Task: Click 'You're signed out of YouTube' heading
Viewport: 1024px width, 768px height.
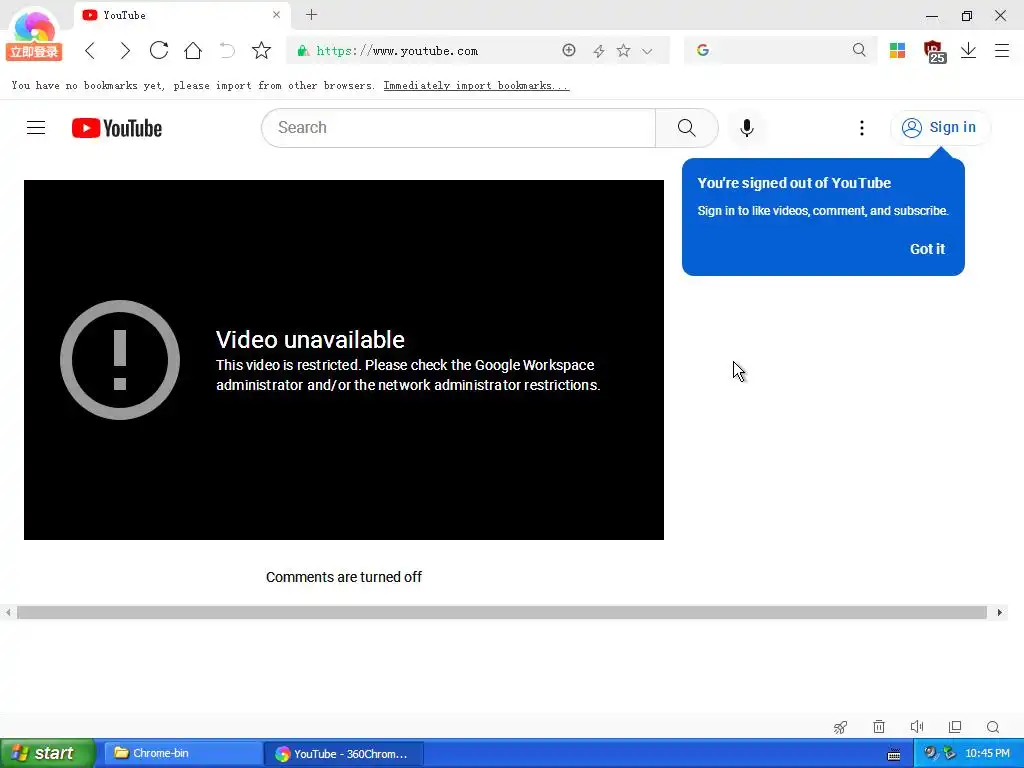Action: (x=794, y=184)
